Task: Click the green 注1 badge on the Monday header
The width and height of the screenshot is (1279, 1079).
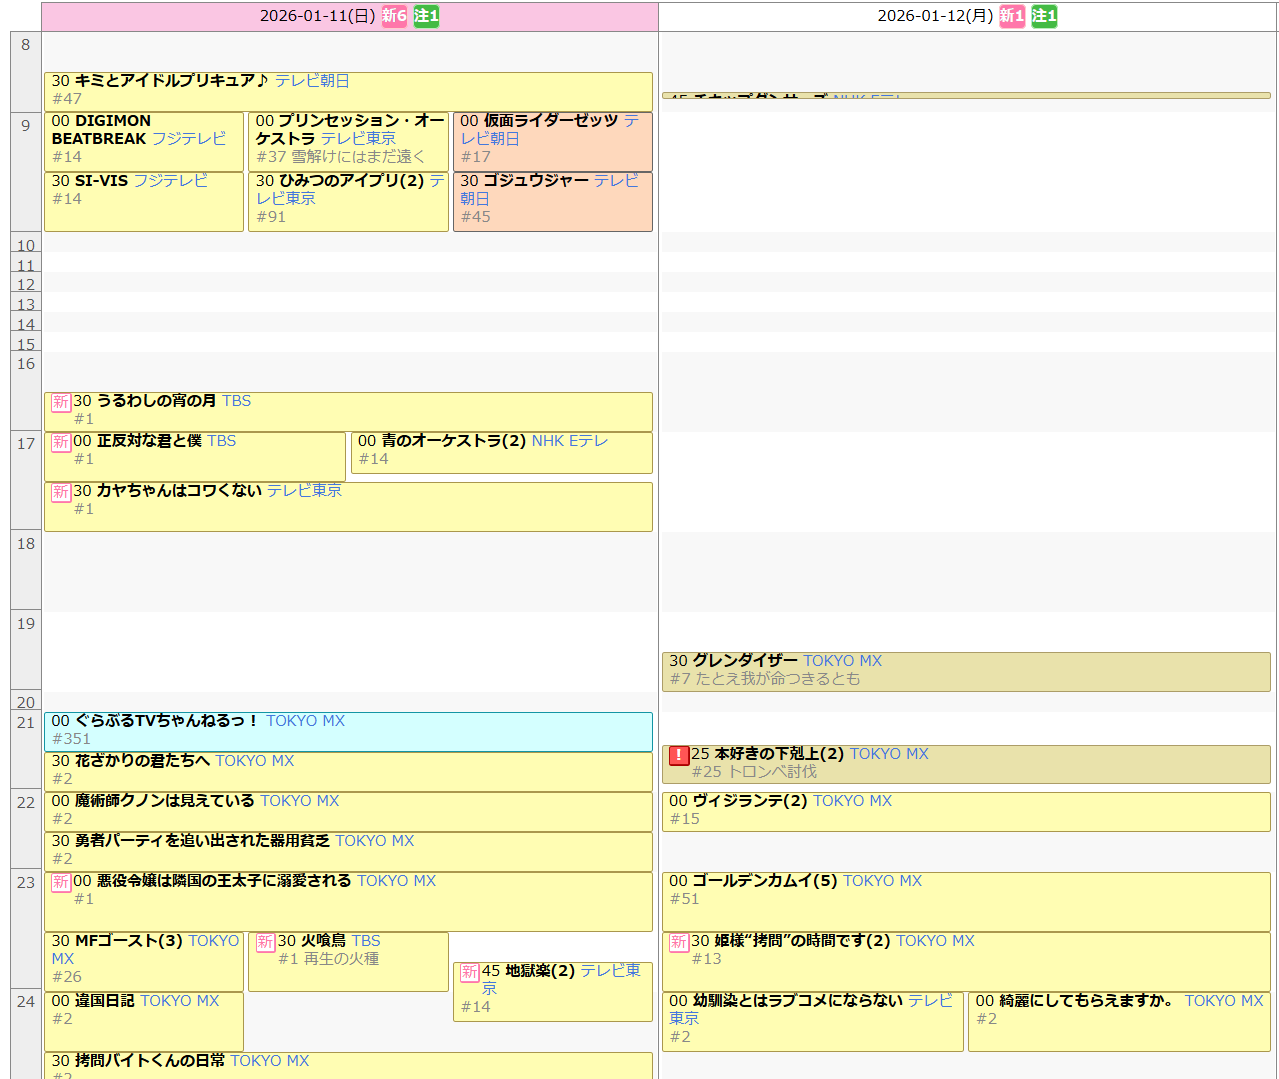Action: [1044, 16]
